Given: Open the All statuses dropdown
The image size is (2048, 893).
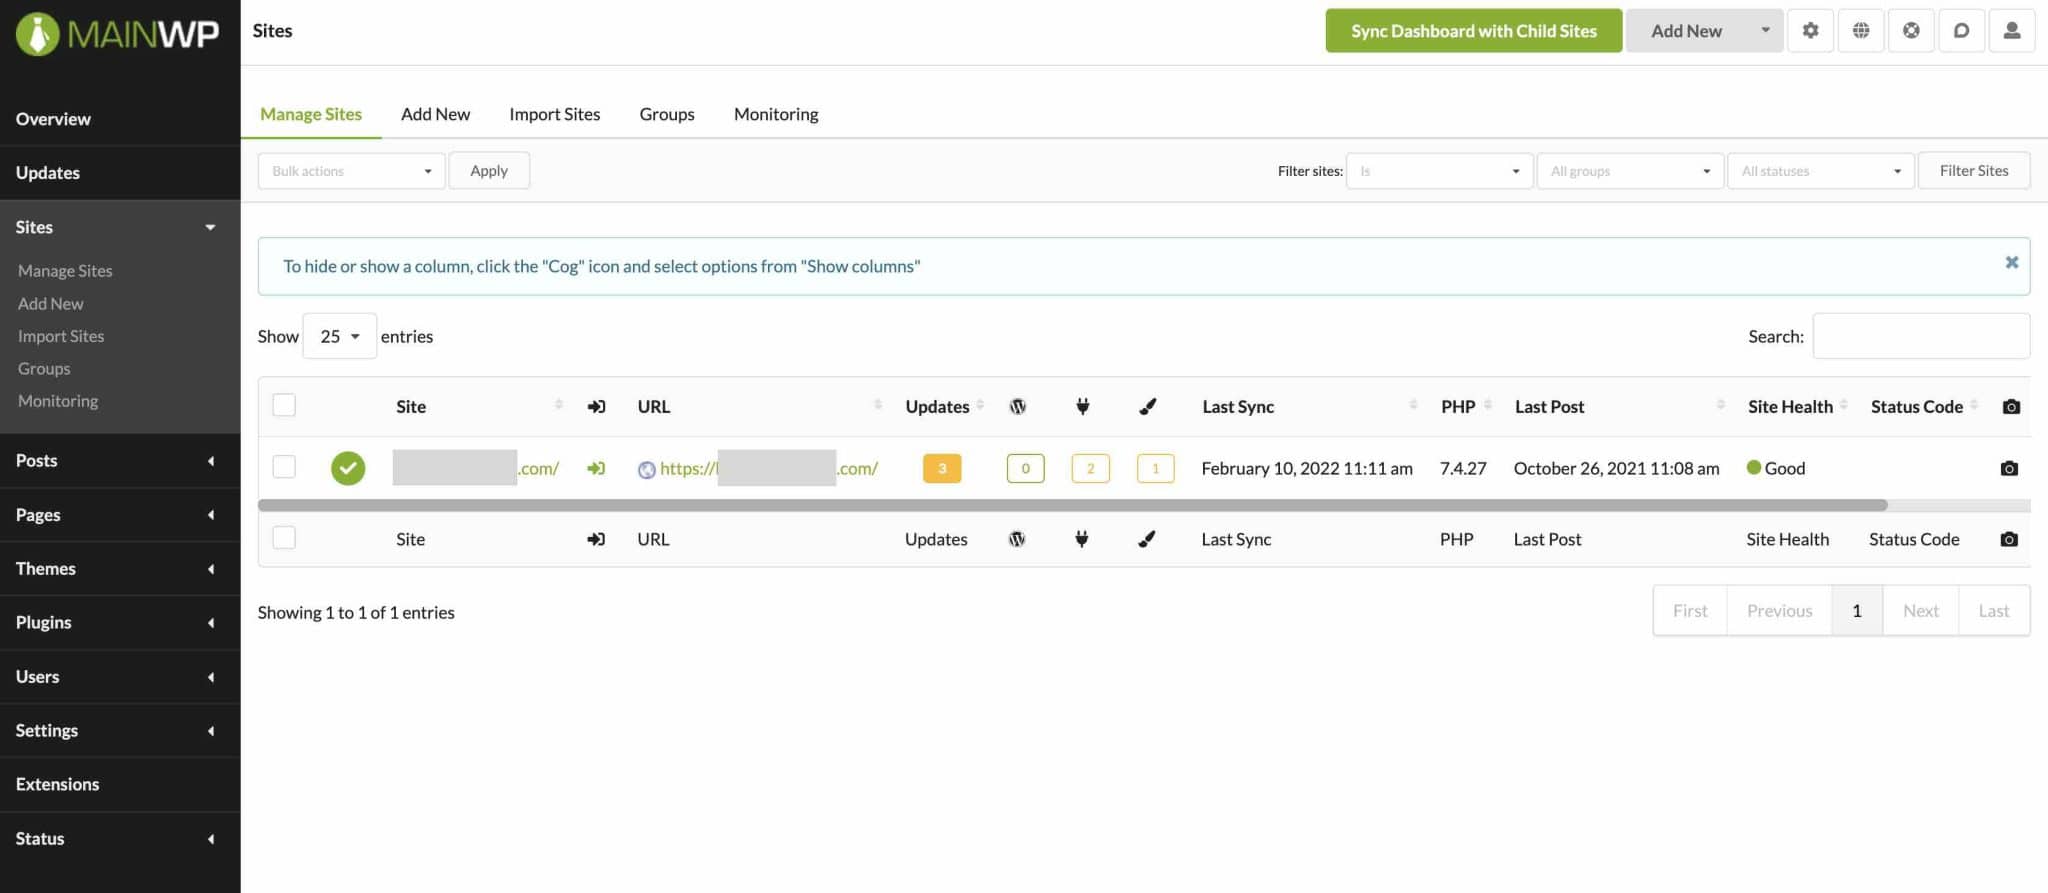Looking at the screenshot, I should tap(1820, 171).
